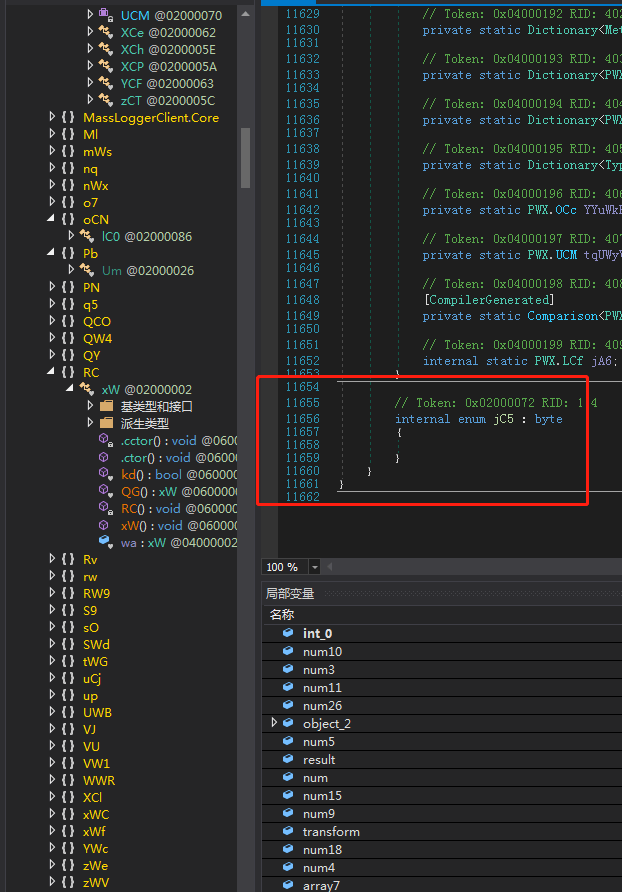The image size is (622, 892).
Task: Click the transform variable icon
Action: [x=288, y=831]
